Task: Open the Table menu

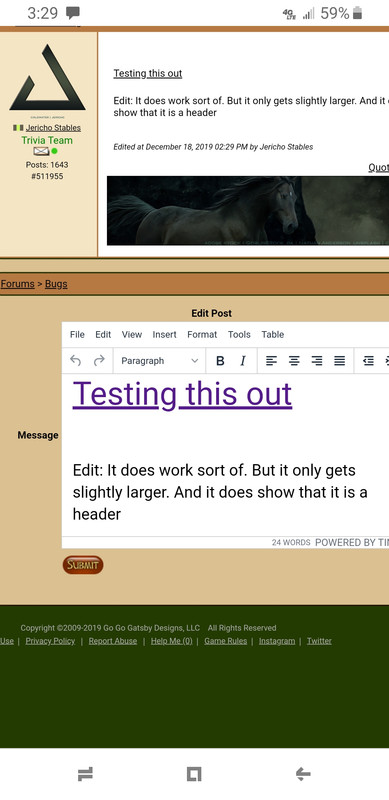Action: [x=273, y=335]
